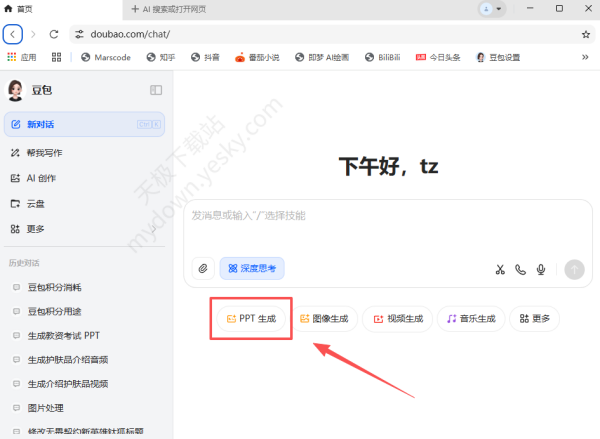Open the 豆包 profile avatar
The height and width of the screenshot is (439, 600).
click(x=16, y=90)
